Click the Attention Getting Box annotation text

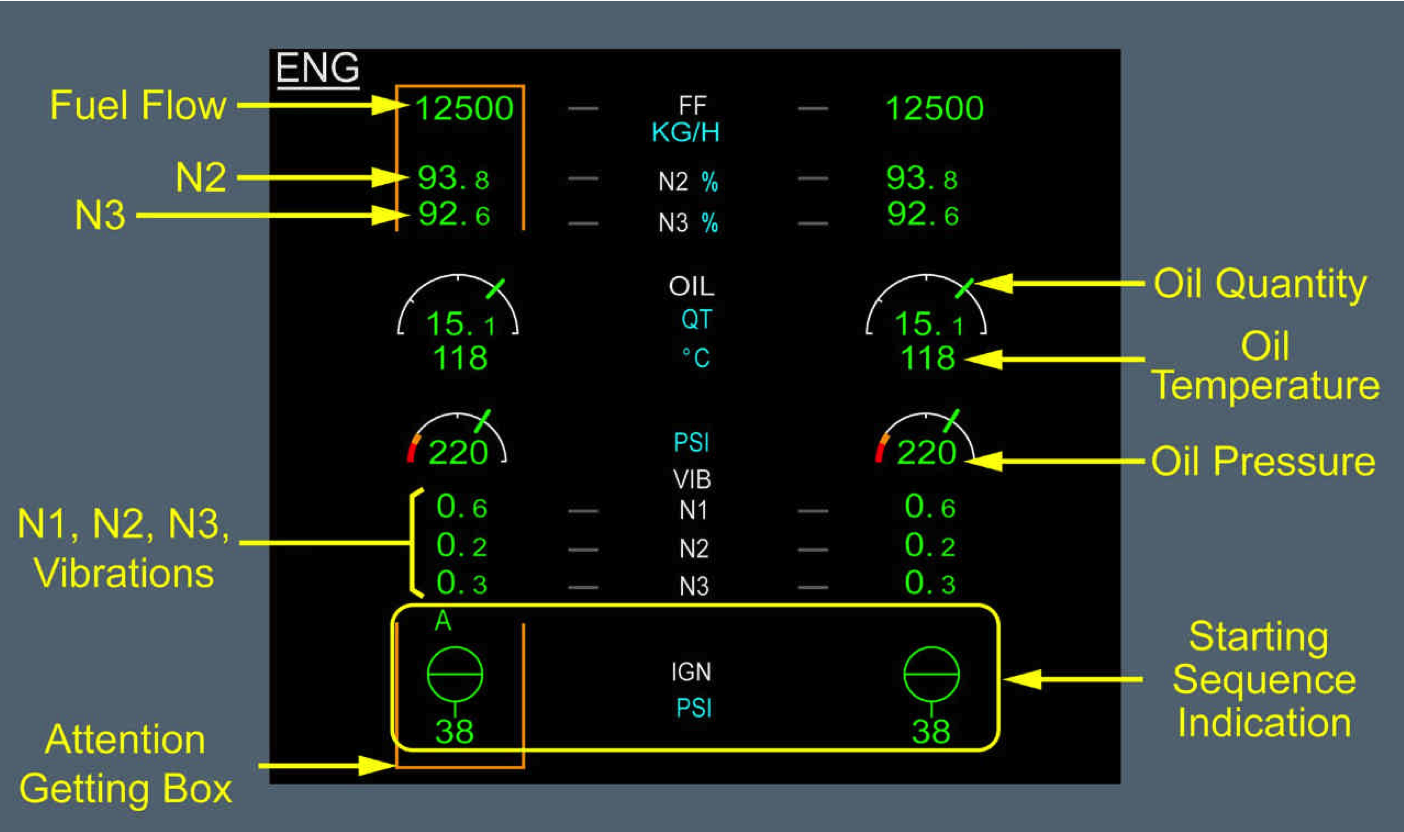[x=126, y=765]
